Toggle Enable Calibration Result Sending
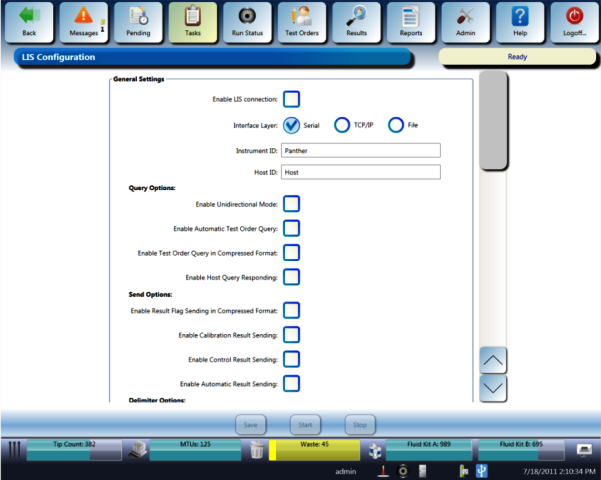Screen dimensions: 601x480 click(292, 335)
